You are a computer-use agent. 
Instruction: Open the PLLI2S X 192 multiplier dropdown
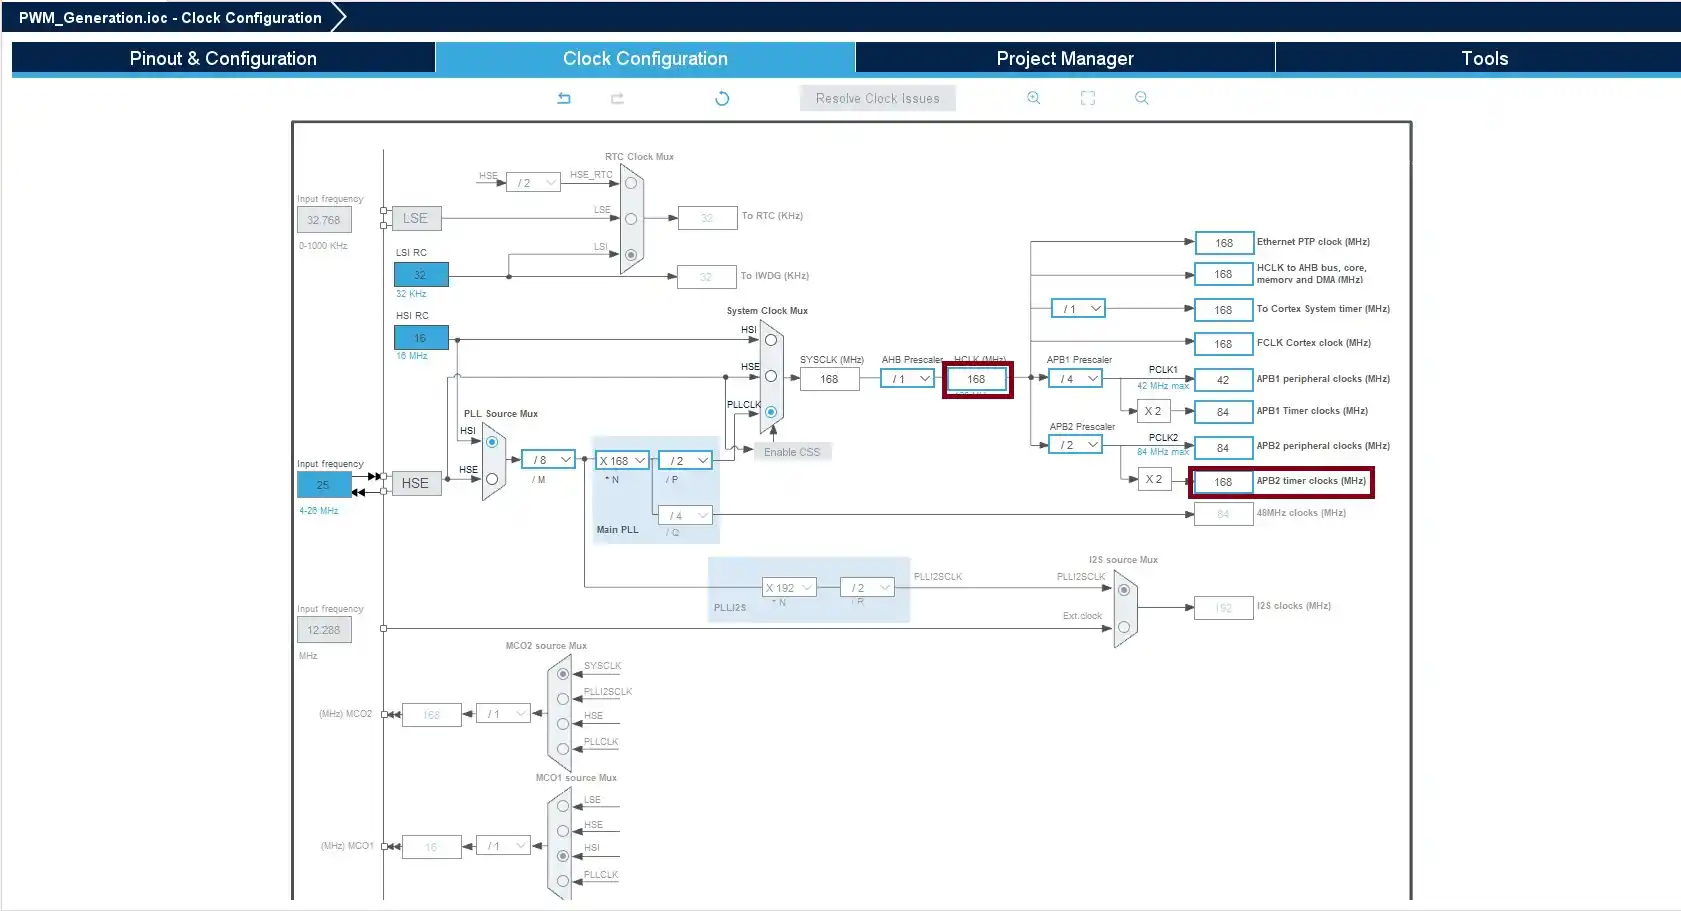[x=789, y=588]
